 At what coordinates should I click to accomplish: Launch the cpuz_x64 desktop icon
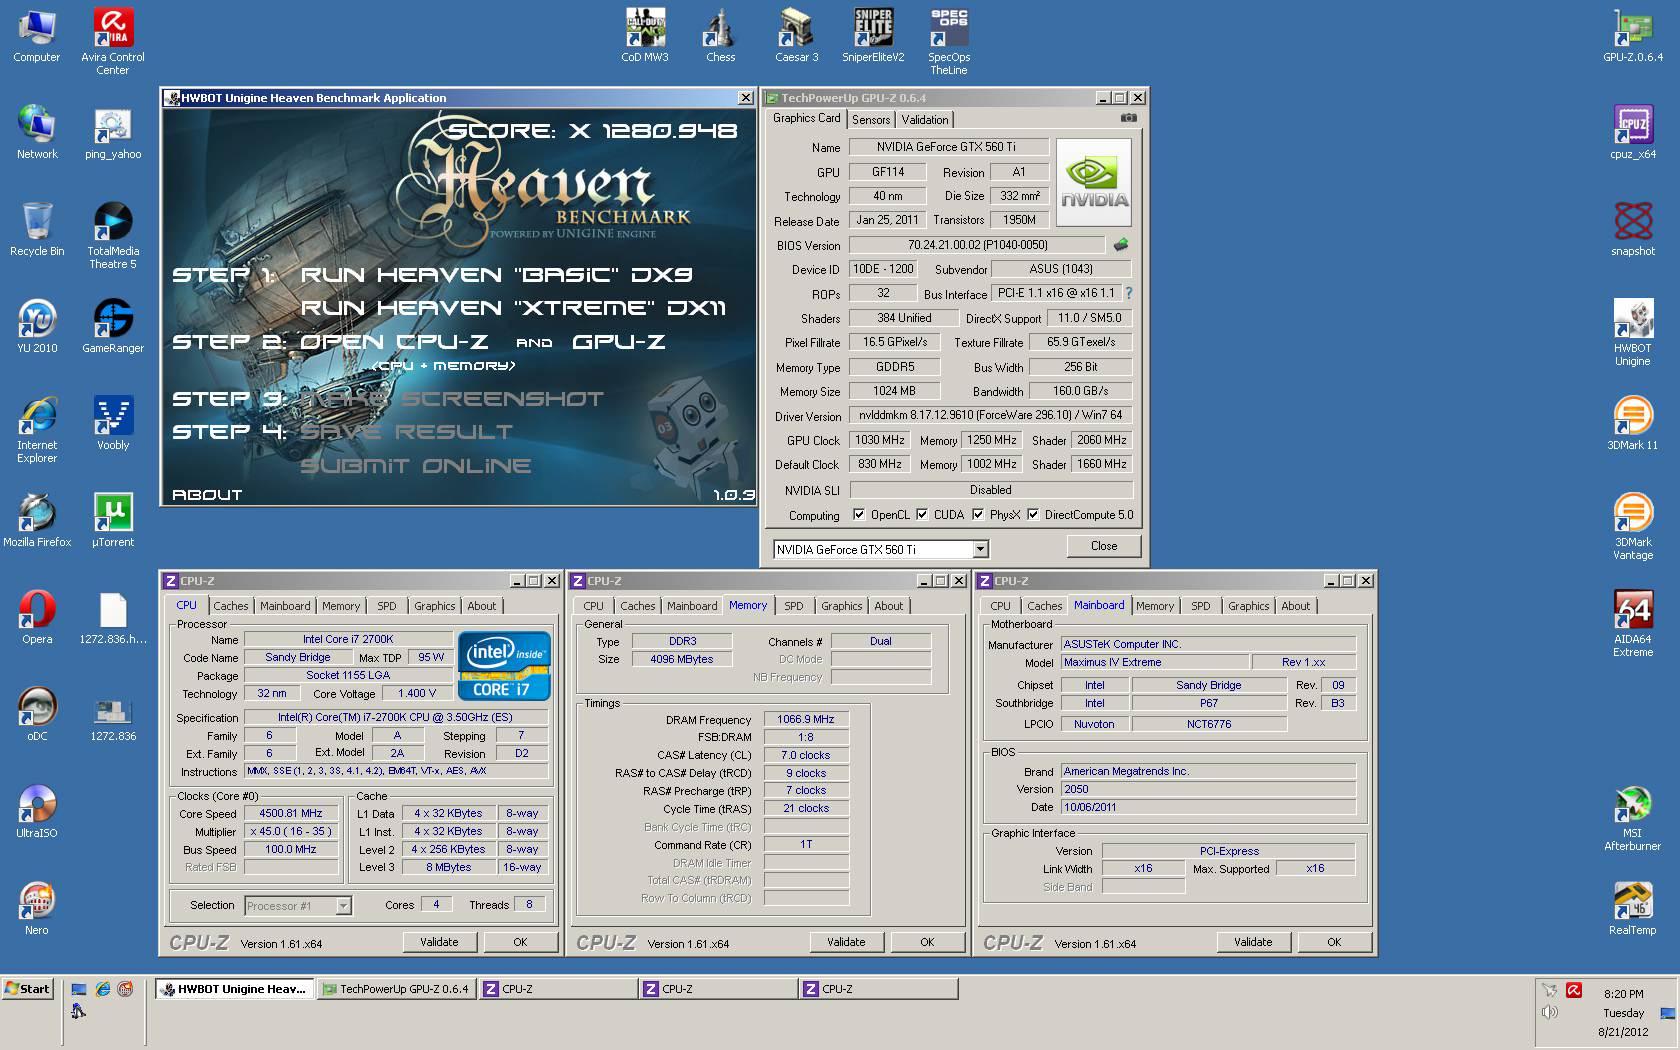[x=1633, y=132]
